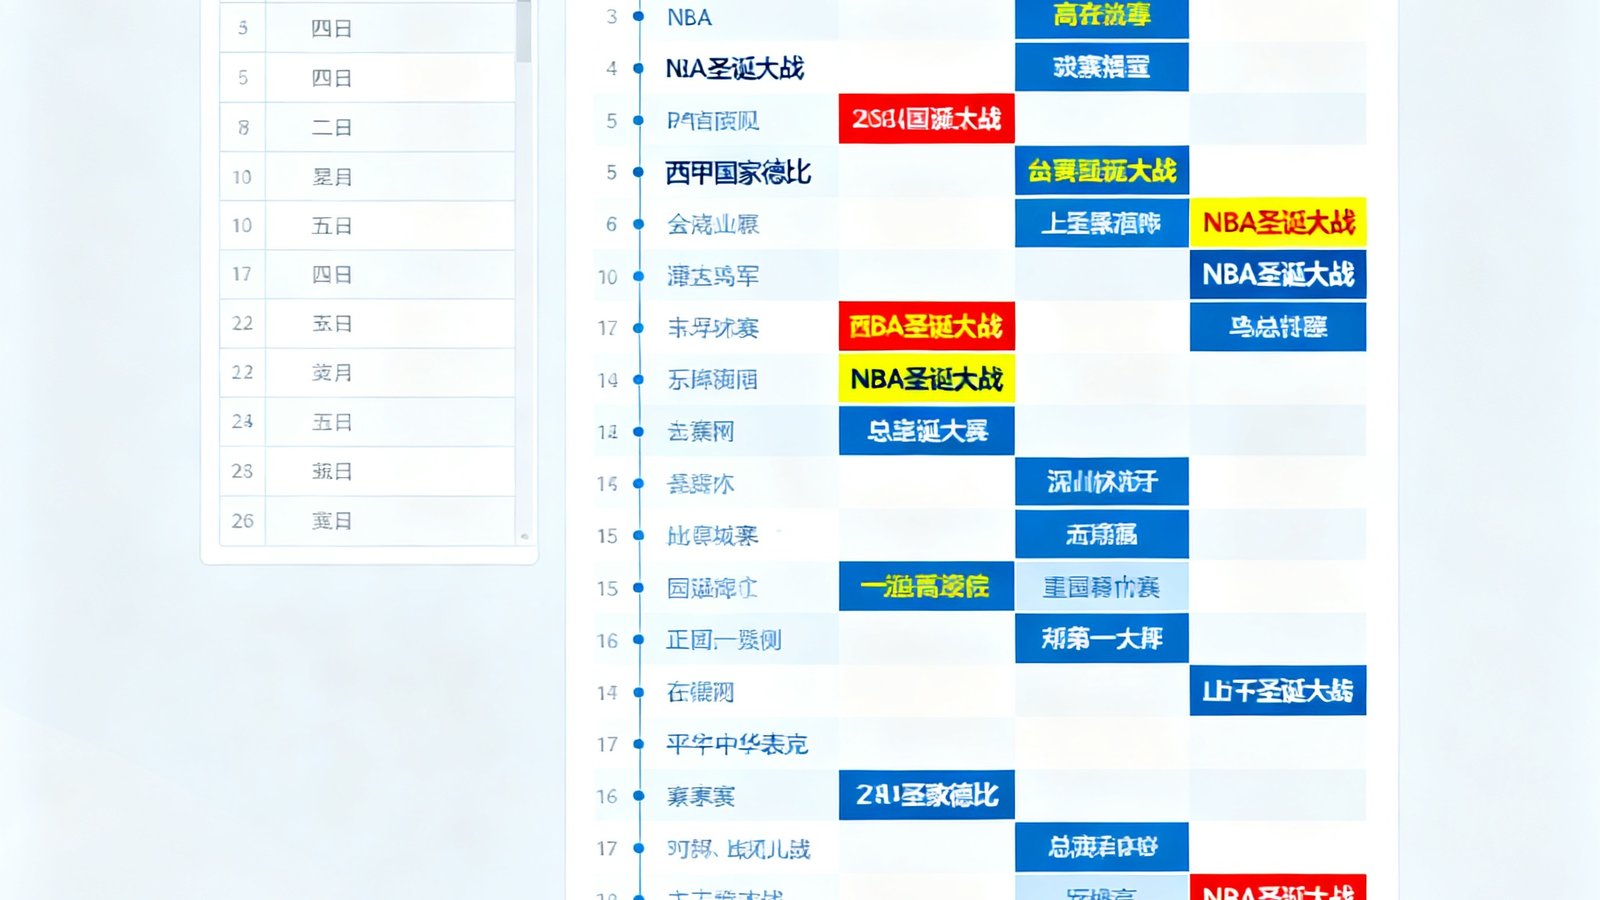Viewport: 1600px width, 900px height.
Task: Click the 平华中华表克 row label
Action: (x=737, y=744)
